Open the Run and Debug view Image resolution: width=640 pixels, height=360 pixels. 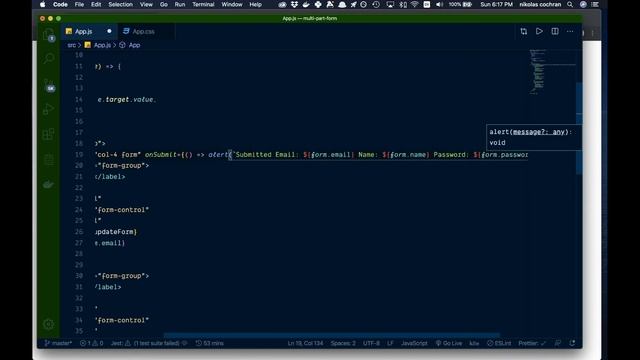point(49,109)
